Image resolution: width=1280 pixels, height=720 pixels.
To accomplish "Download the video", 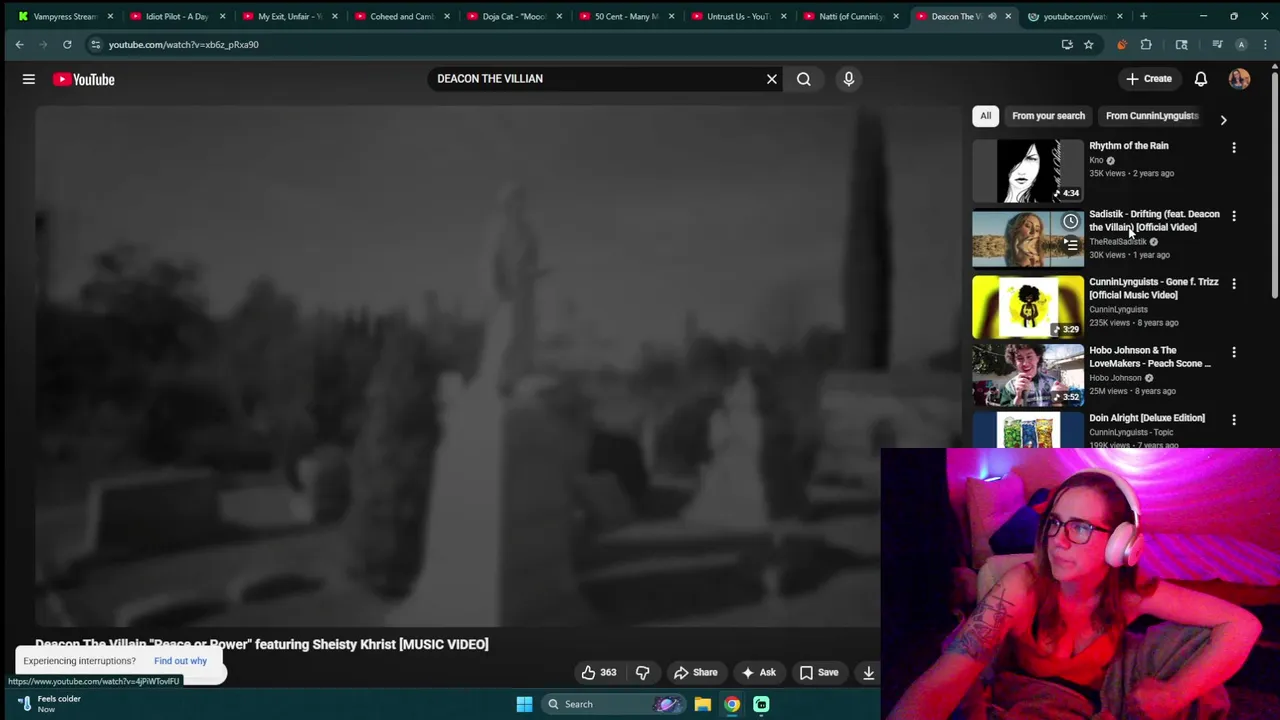I will point(868,673).
